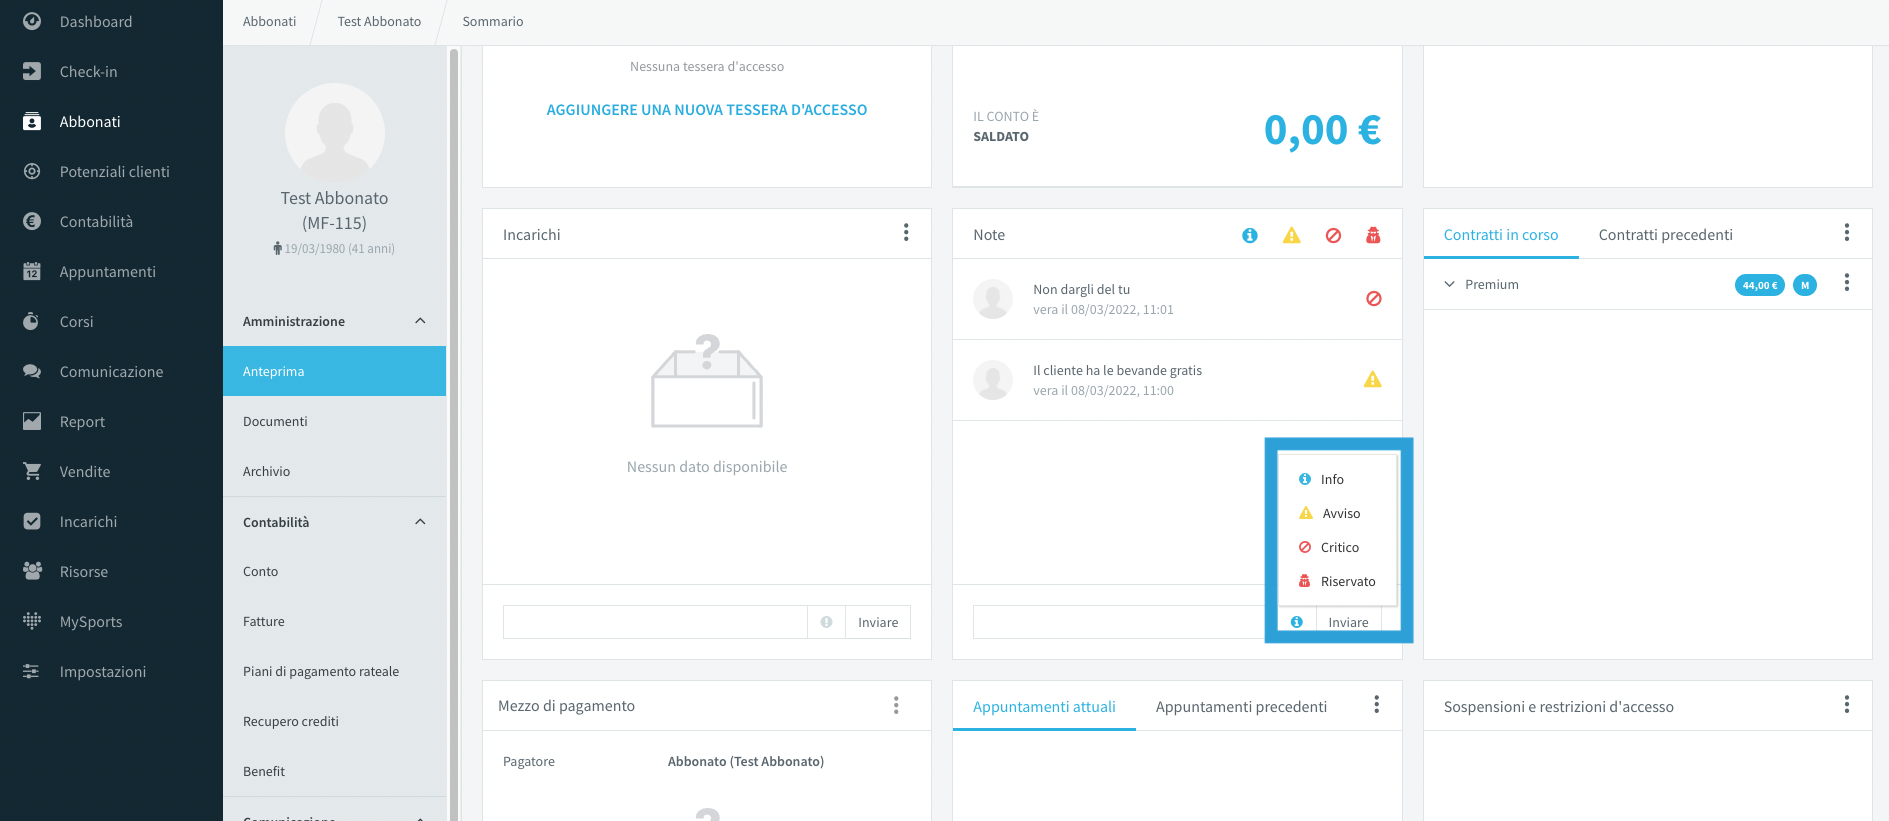Viewport: 1889px width, 821px height.
Task: Open the Incarichi panel three-dot menu
Action: click(906, 232)
